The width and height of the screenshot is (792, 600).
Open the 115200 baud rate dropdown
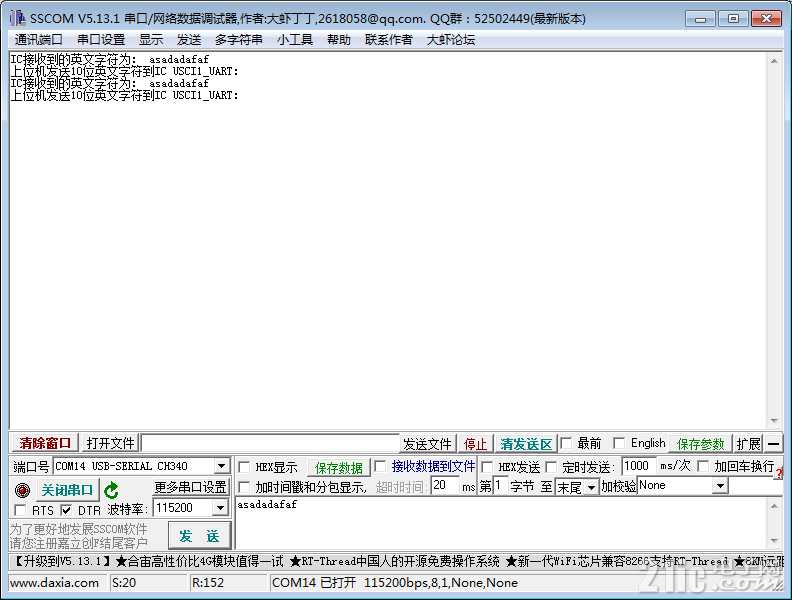(x=220, y=508)
